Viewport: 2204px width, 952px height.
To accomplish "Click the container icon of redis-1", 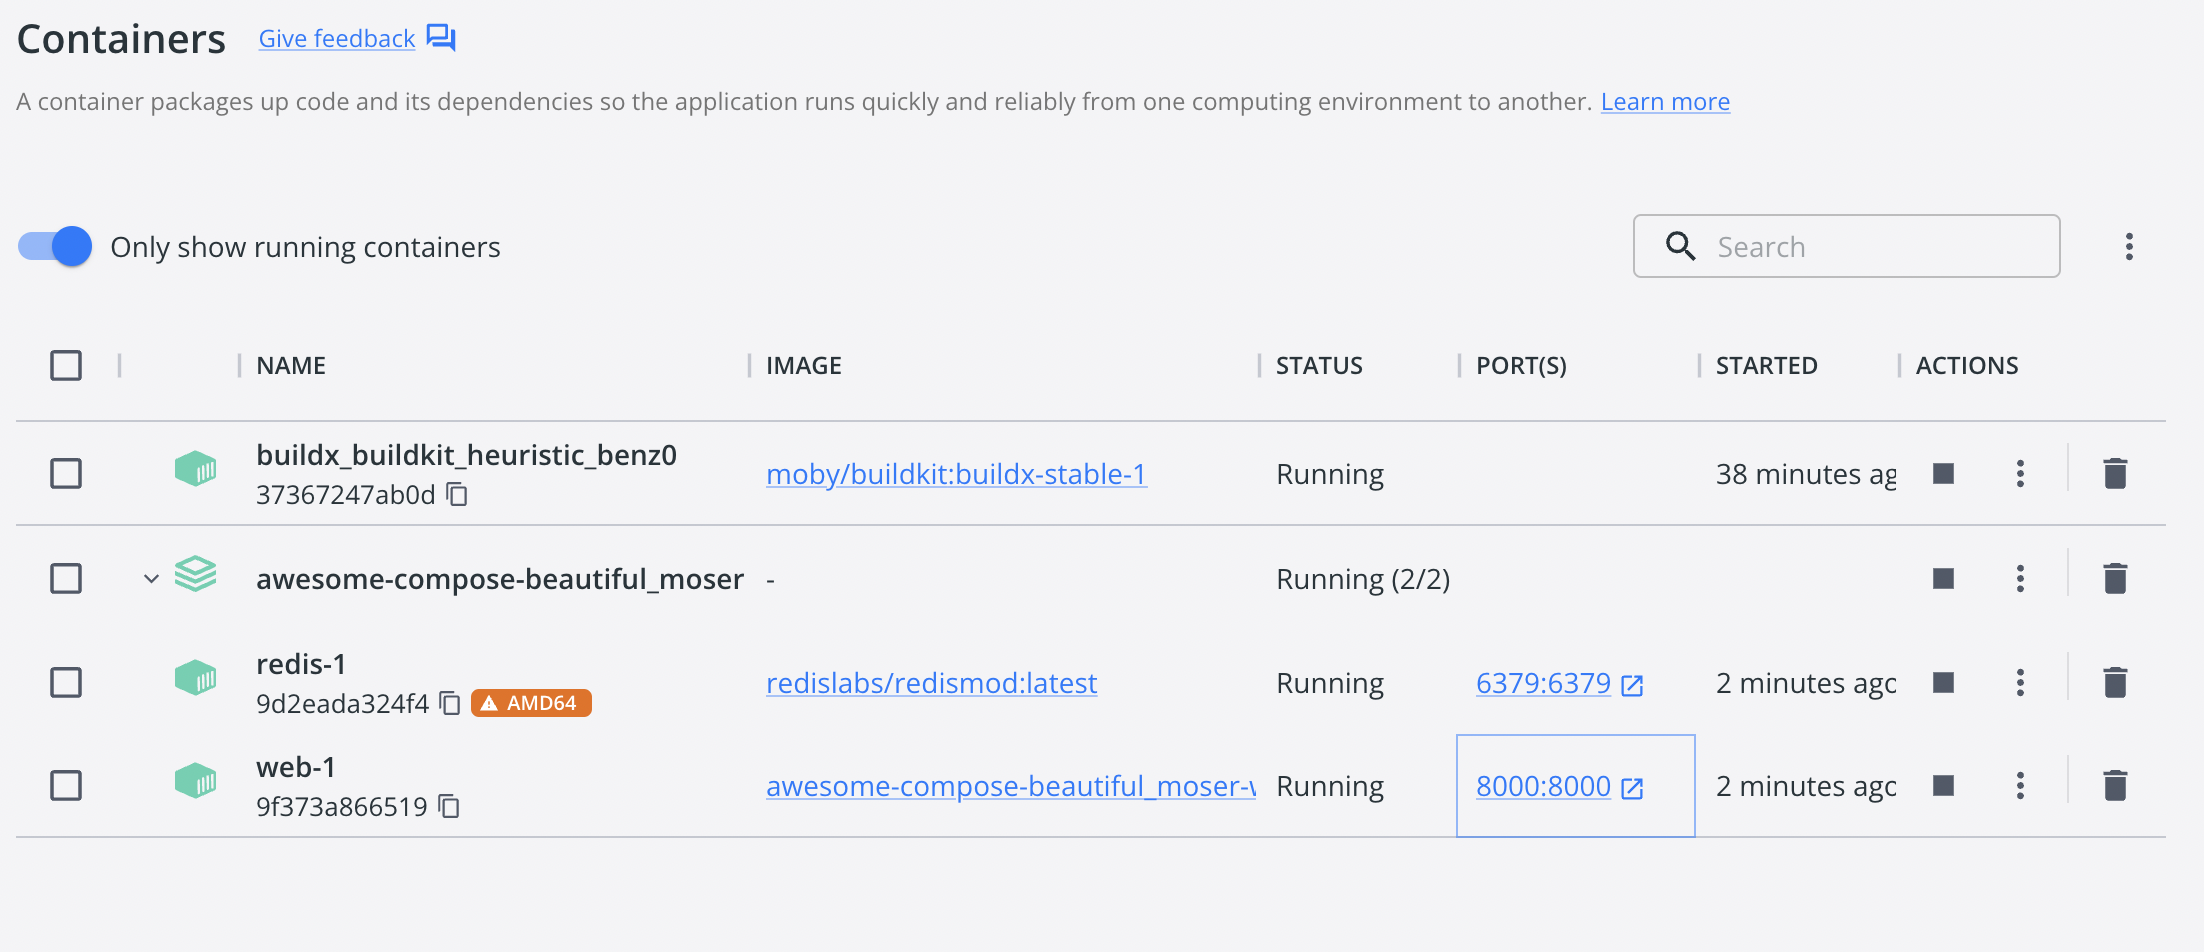I will click(x=195, y=678).
